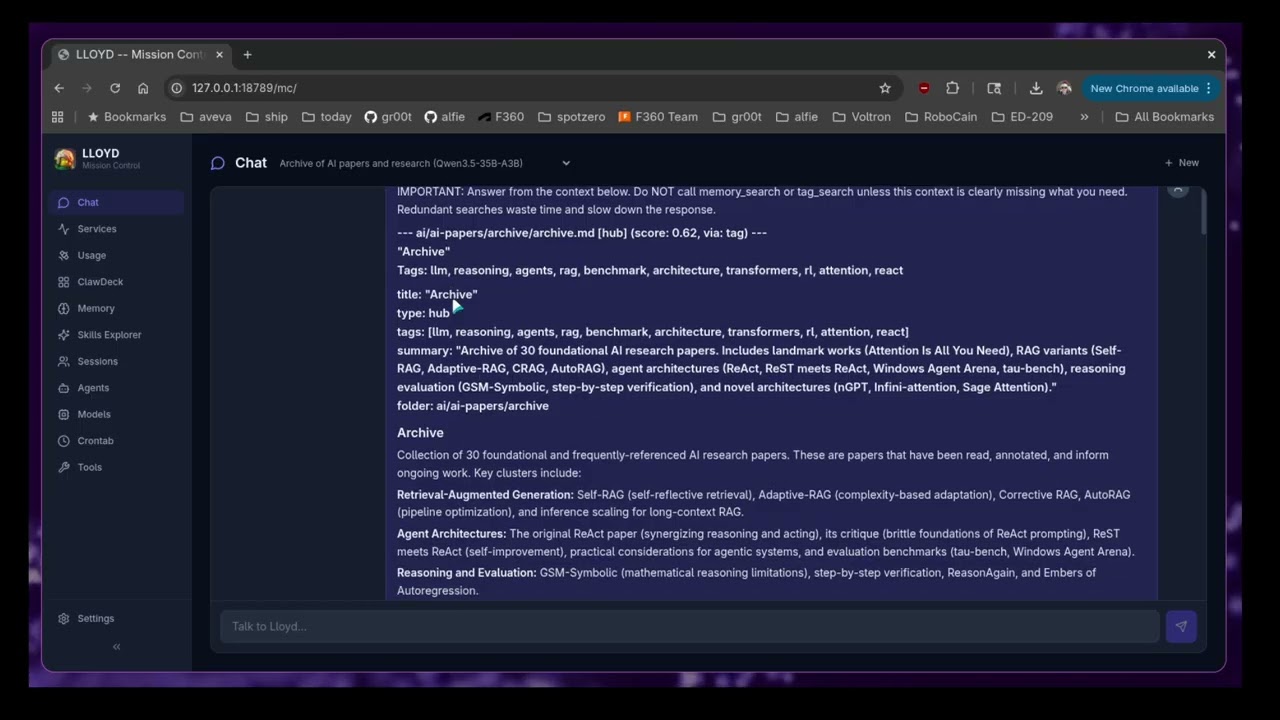Open the browser home page

(x=143, y=88)
